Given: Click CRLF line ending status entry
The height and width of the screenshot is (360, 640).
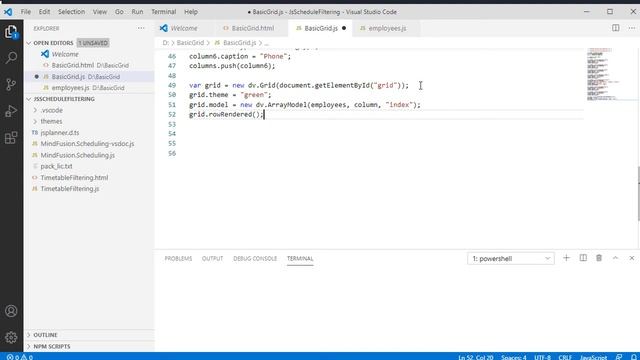Looking at the screenshot, I should (565, 357).
